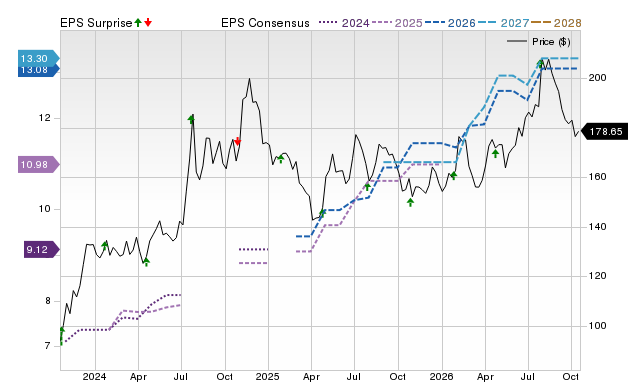Click the 9.12 dark purple value tag
Image resolution: width=640 pixels, height=382 pixels.
41,250
